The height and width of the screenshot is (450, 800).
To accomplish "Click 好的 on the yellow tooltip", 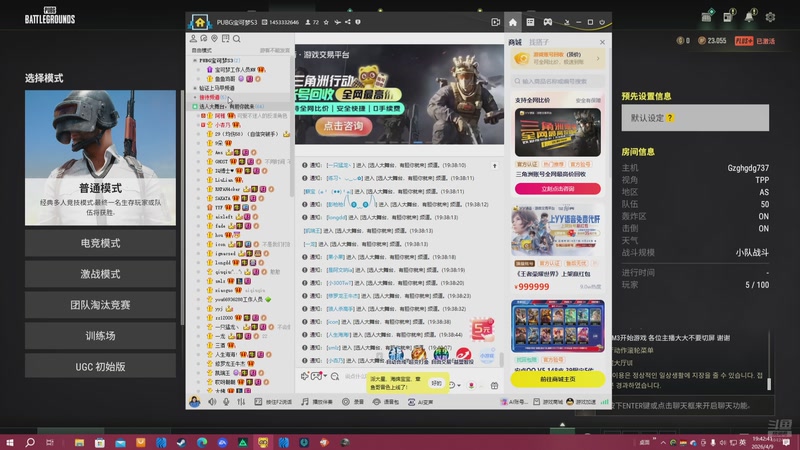I will (436, 383).
